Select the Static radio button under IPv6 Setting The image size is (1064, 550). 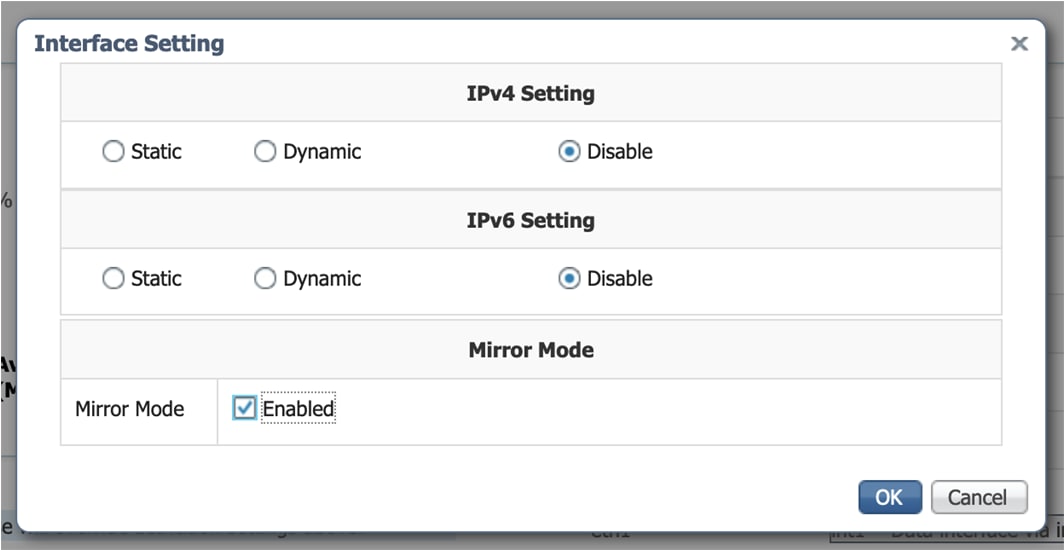point(113,279)
